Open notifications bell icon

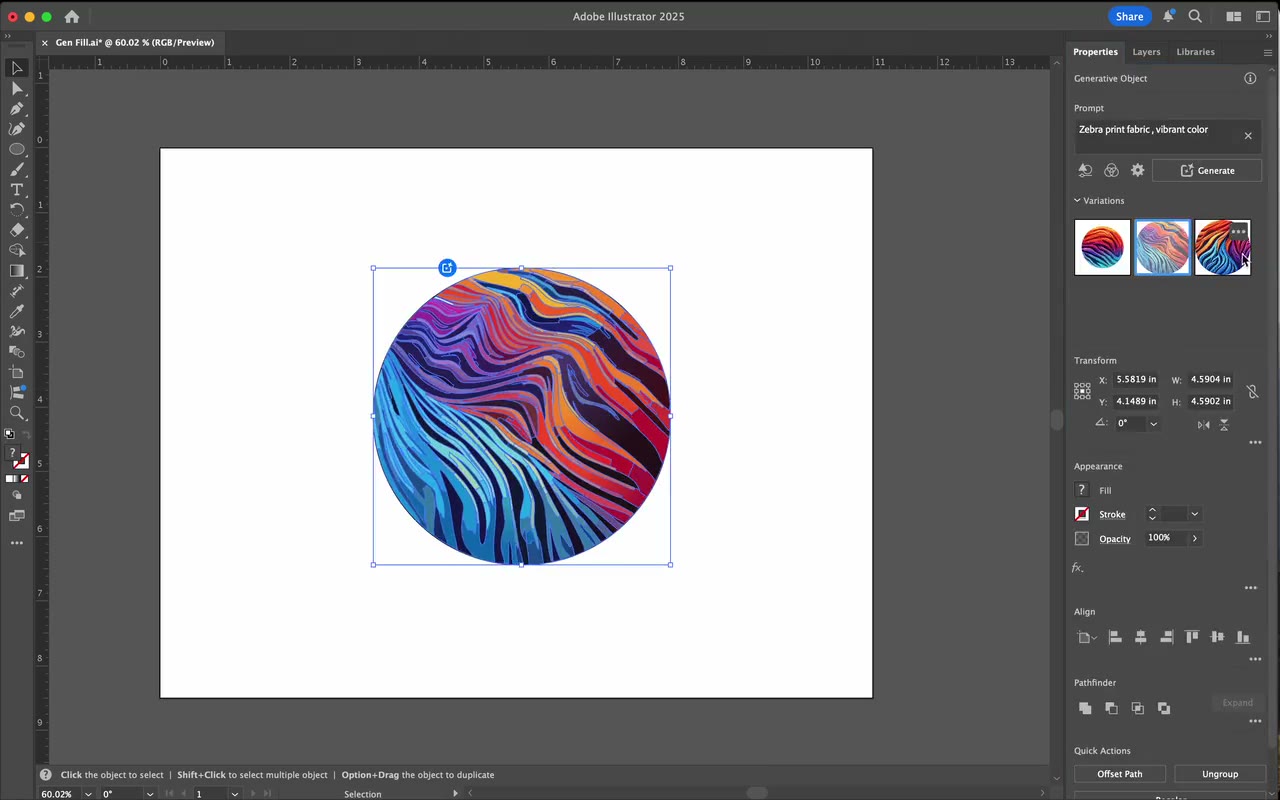coord(1168,16)
